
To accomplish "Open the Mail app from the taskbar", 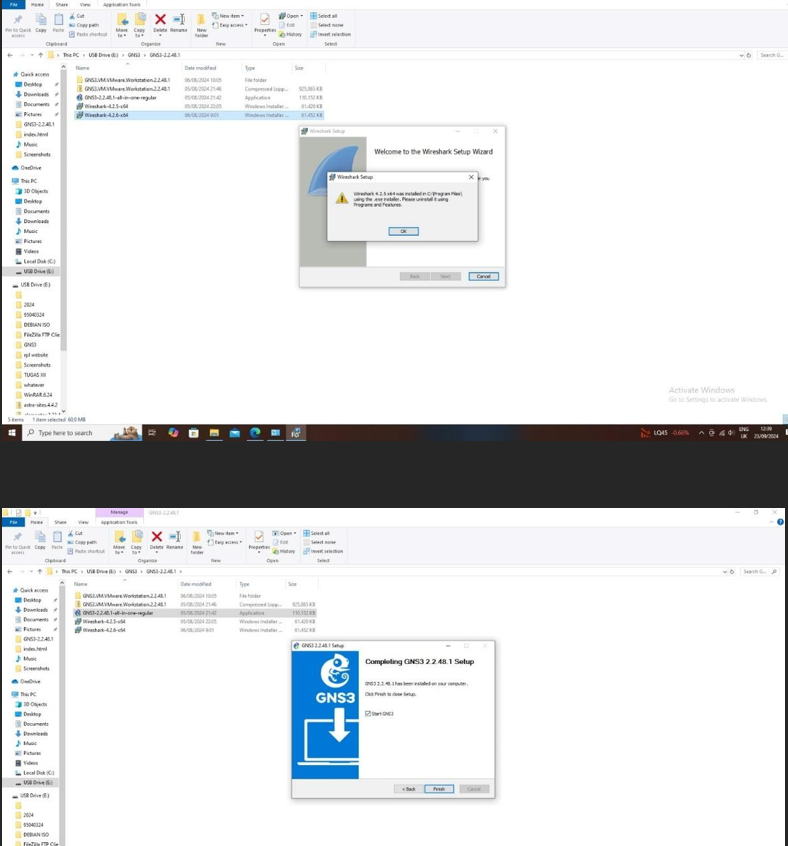I will pos(235,433).
